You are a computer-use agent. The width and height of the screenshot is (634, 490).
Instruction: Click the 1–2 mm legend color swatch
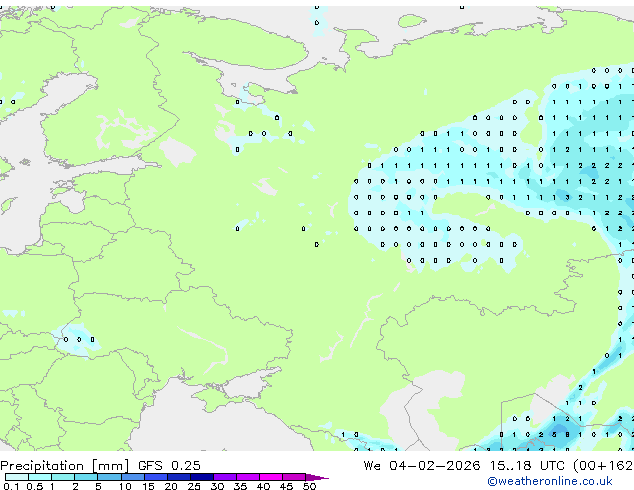[x=63, y=477]
